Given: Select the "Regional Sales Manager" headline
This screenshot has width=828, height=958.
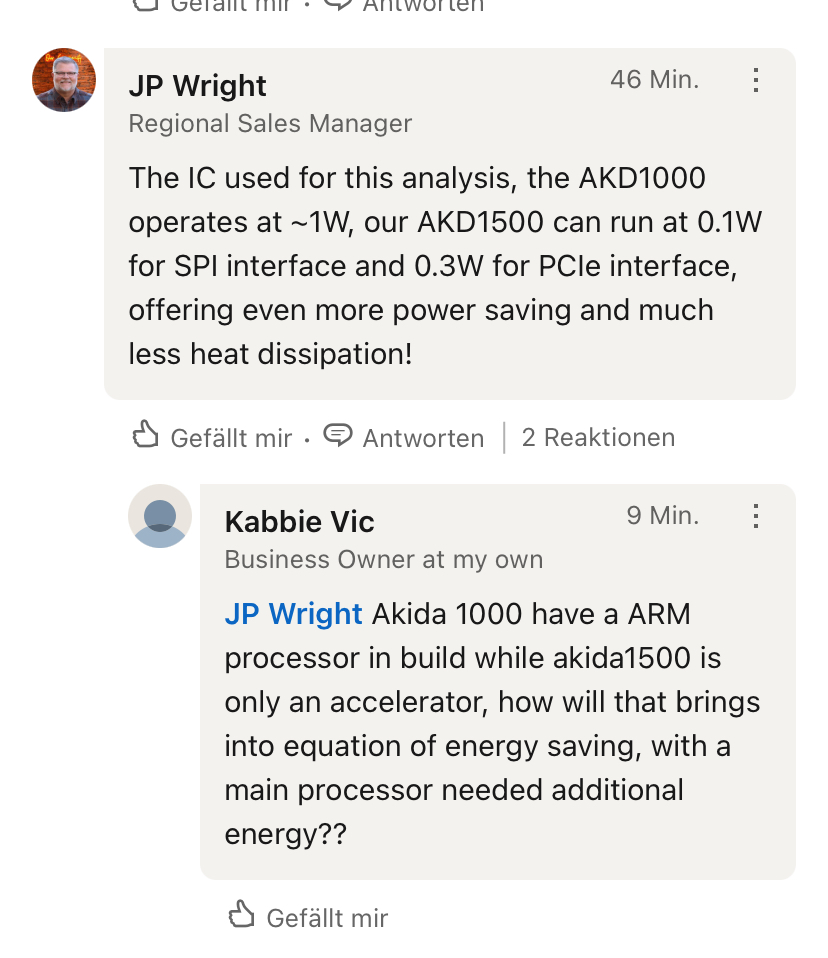Looking at the screenshot, I should tap(270, 124).
